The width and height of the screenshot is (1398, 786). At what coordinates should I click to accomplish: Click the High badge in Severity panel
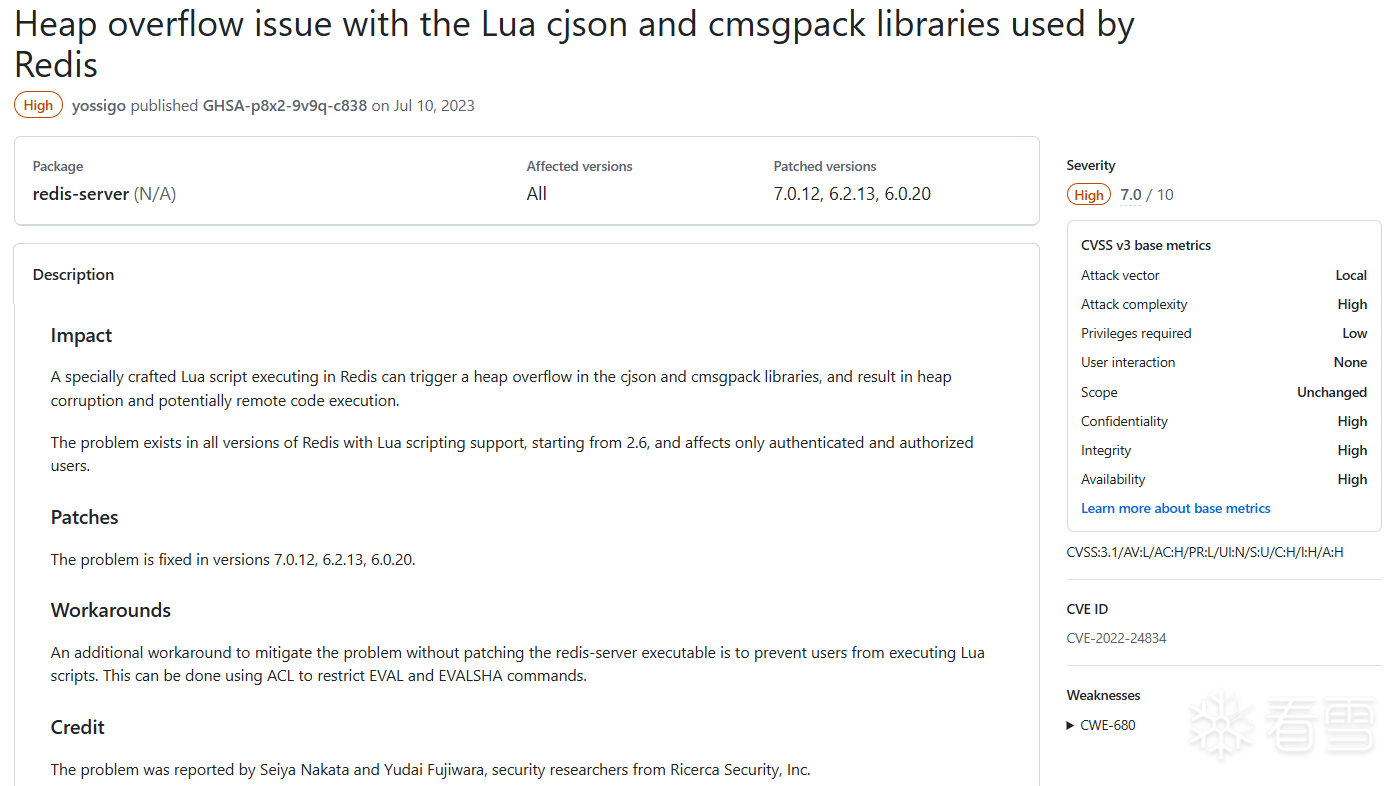1089,195
